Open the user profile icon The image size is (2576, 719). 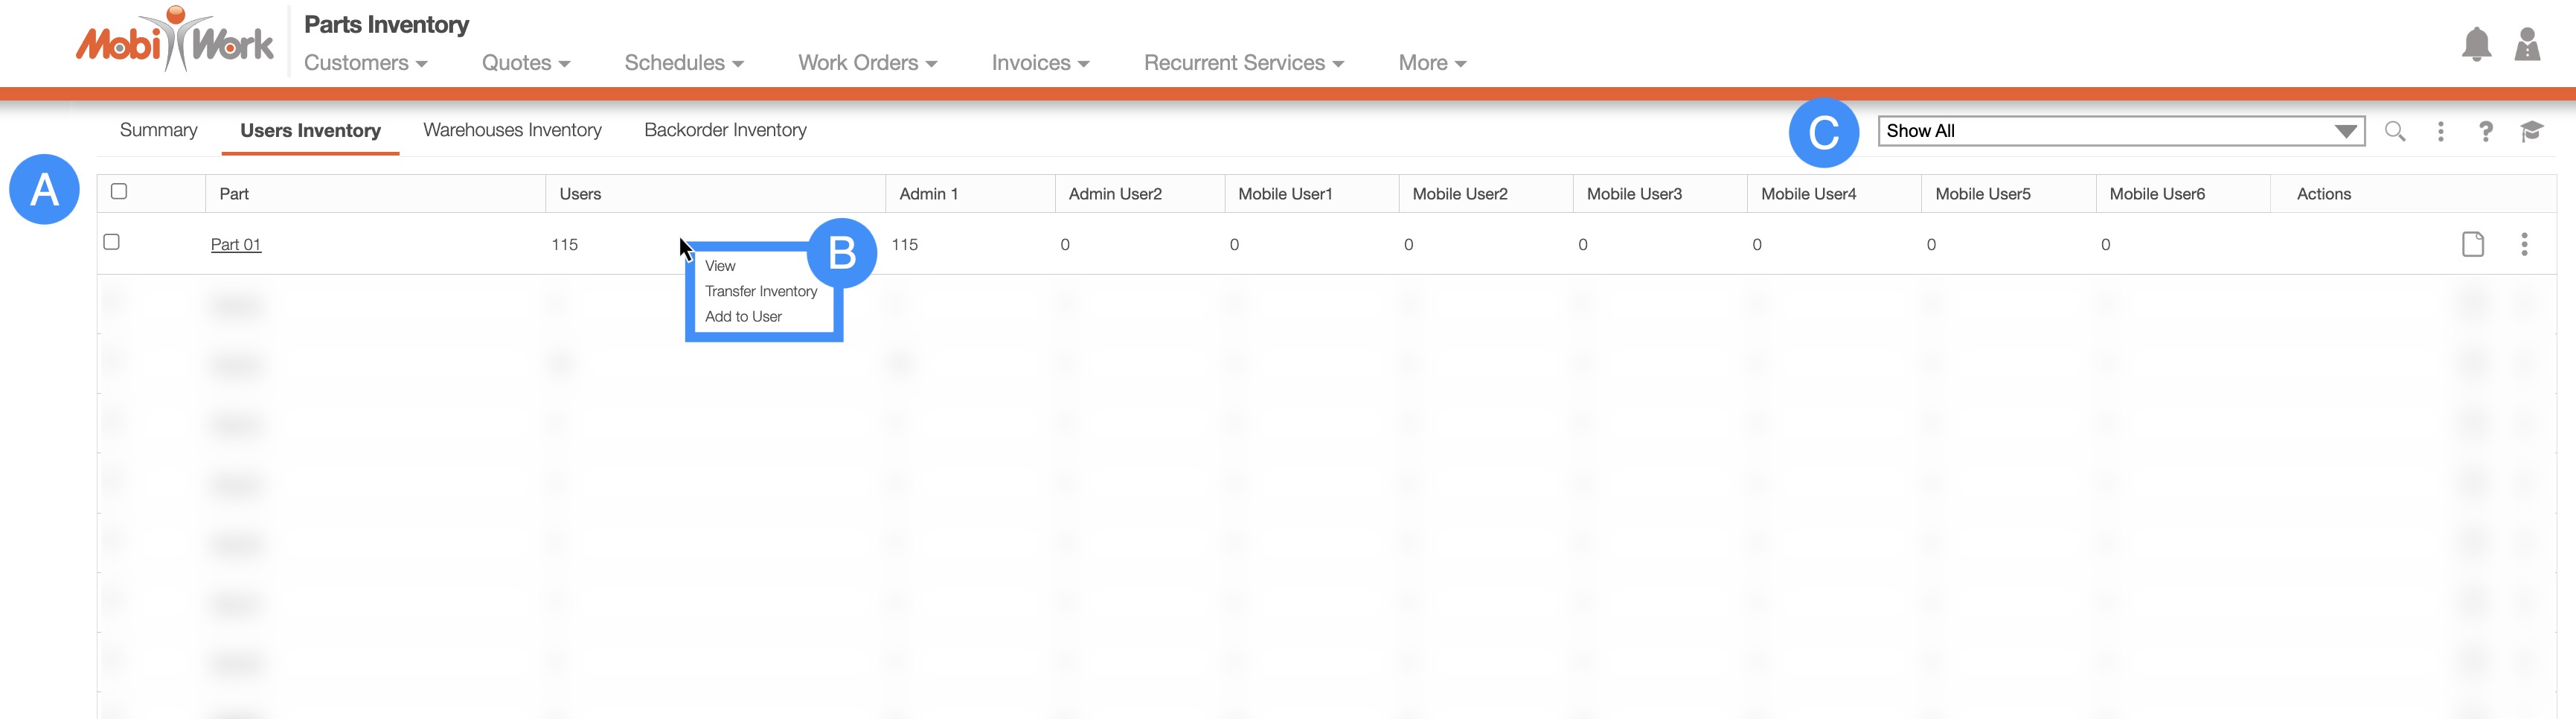click(x=2527, y=45)
